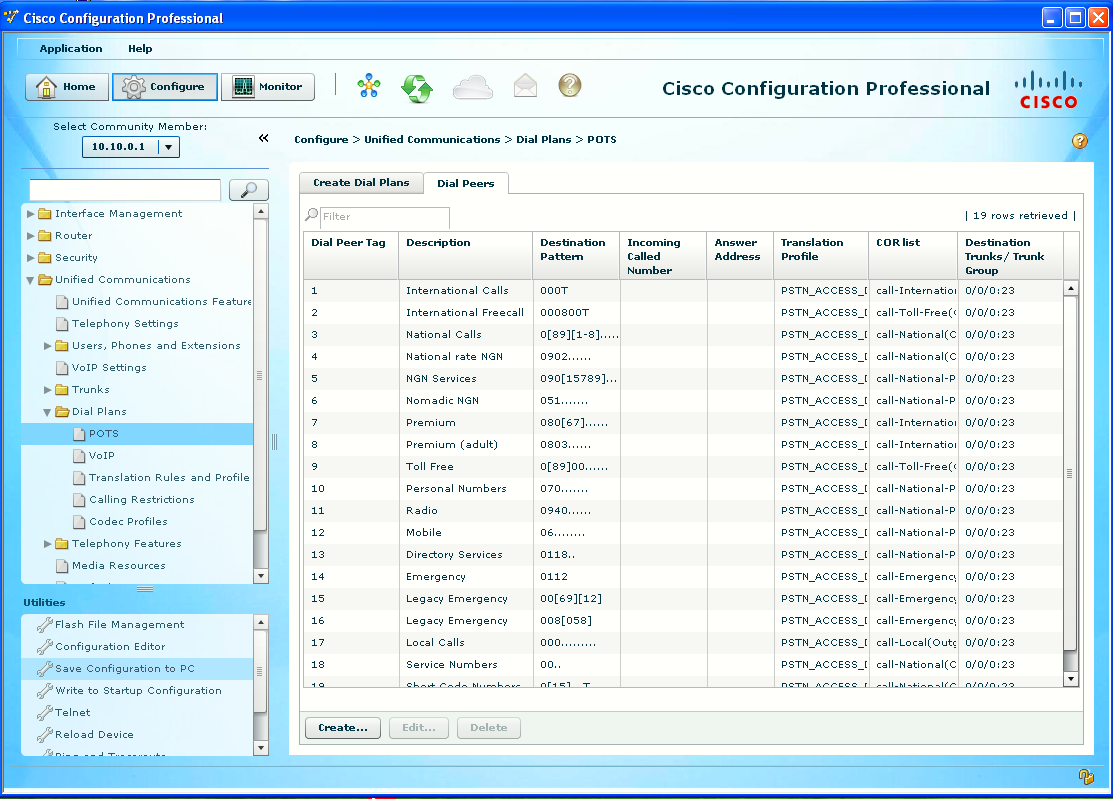
Task: Click Unified Communications in breadcrumb
Action: (432, 140)
